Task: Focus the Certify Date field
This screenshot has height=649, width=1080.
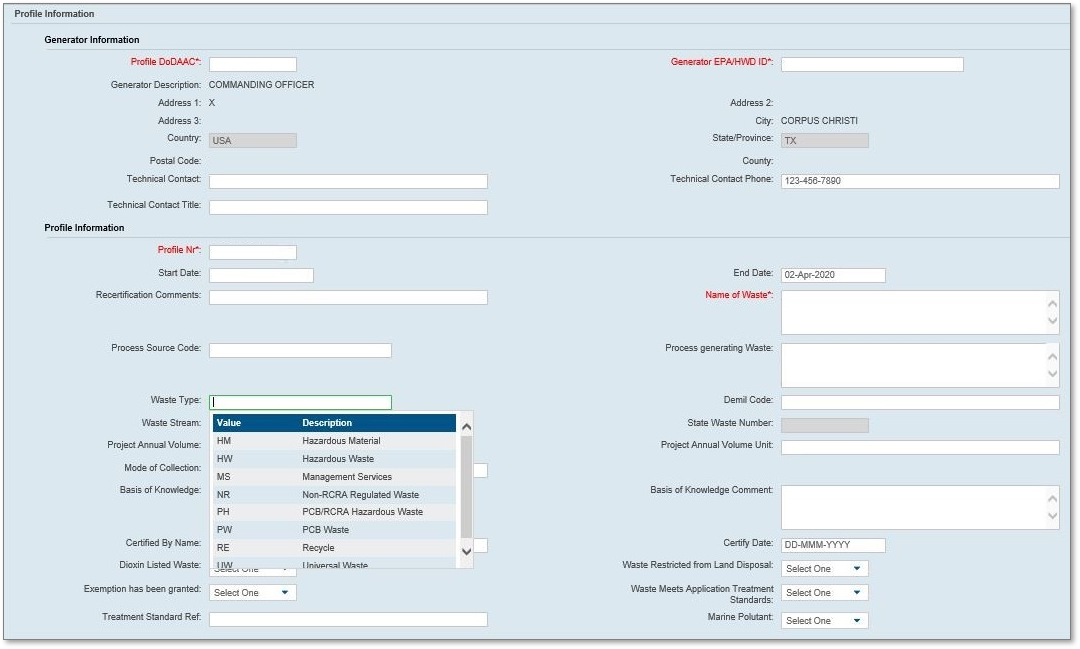Action: pyautogui.click(x=832, y=546)
